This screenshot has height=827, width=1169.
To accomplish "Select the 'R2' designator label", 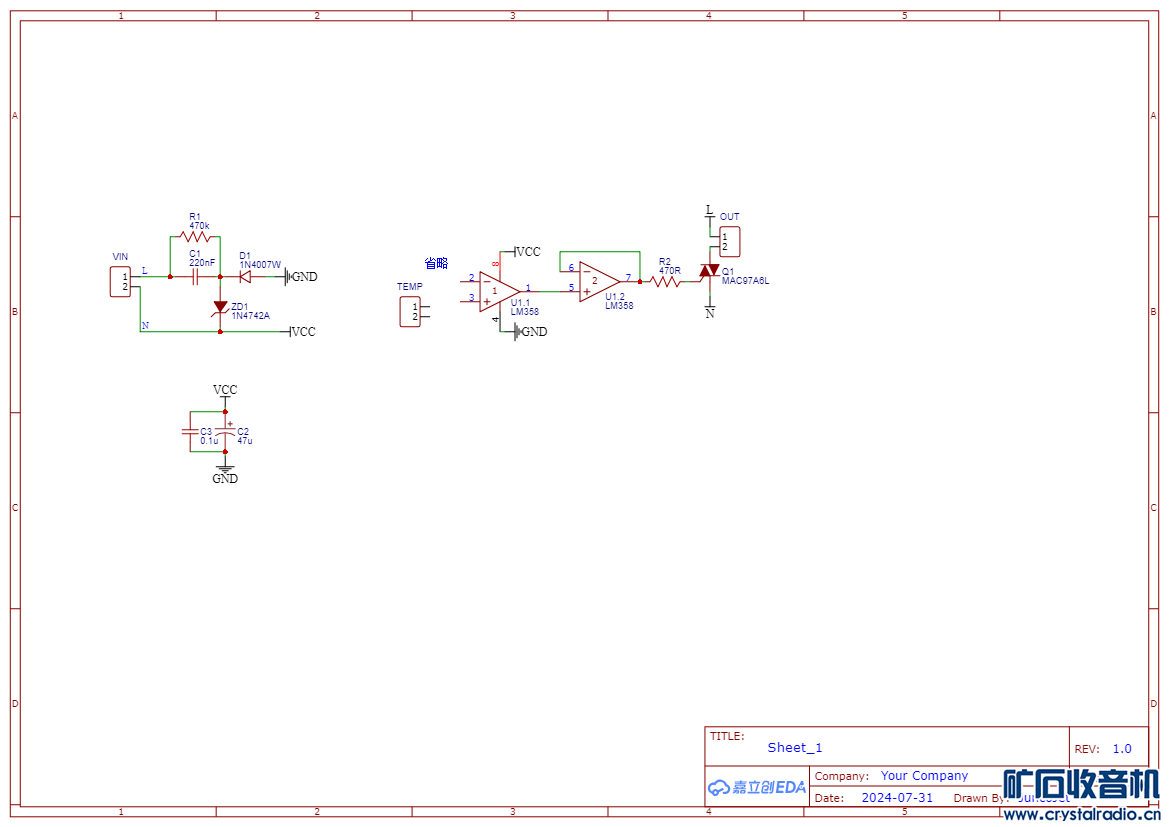I will click(x=665, y=262).
